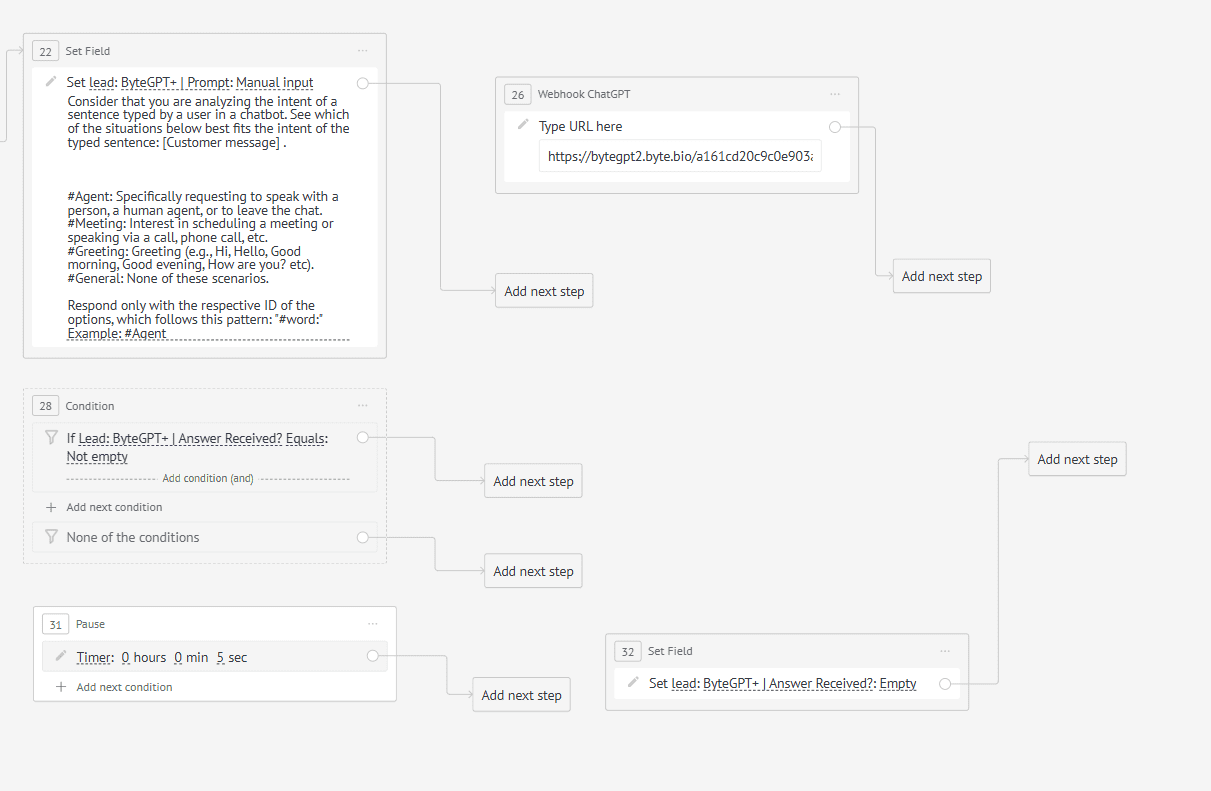This screenshot has width=1211, height=791.
Task: Click the output connector circle of the Pause timer
Action: pos(373,656)
